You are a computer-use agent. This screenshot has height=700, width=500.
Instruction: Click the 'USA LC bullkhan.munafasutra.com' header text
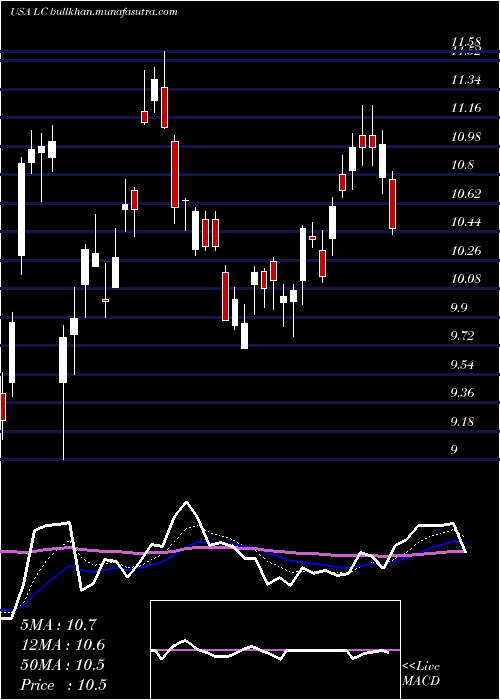click(94, 12)
